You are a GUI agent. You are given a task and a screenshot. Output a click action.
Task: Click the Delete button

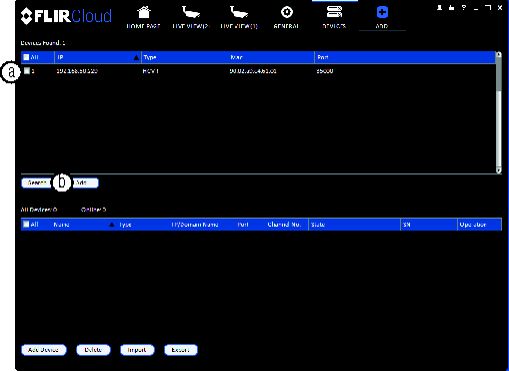[x=93, y=350]
